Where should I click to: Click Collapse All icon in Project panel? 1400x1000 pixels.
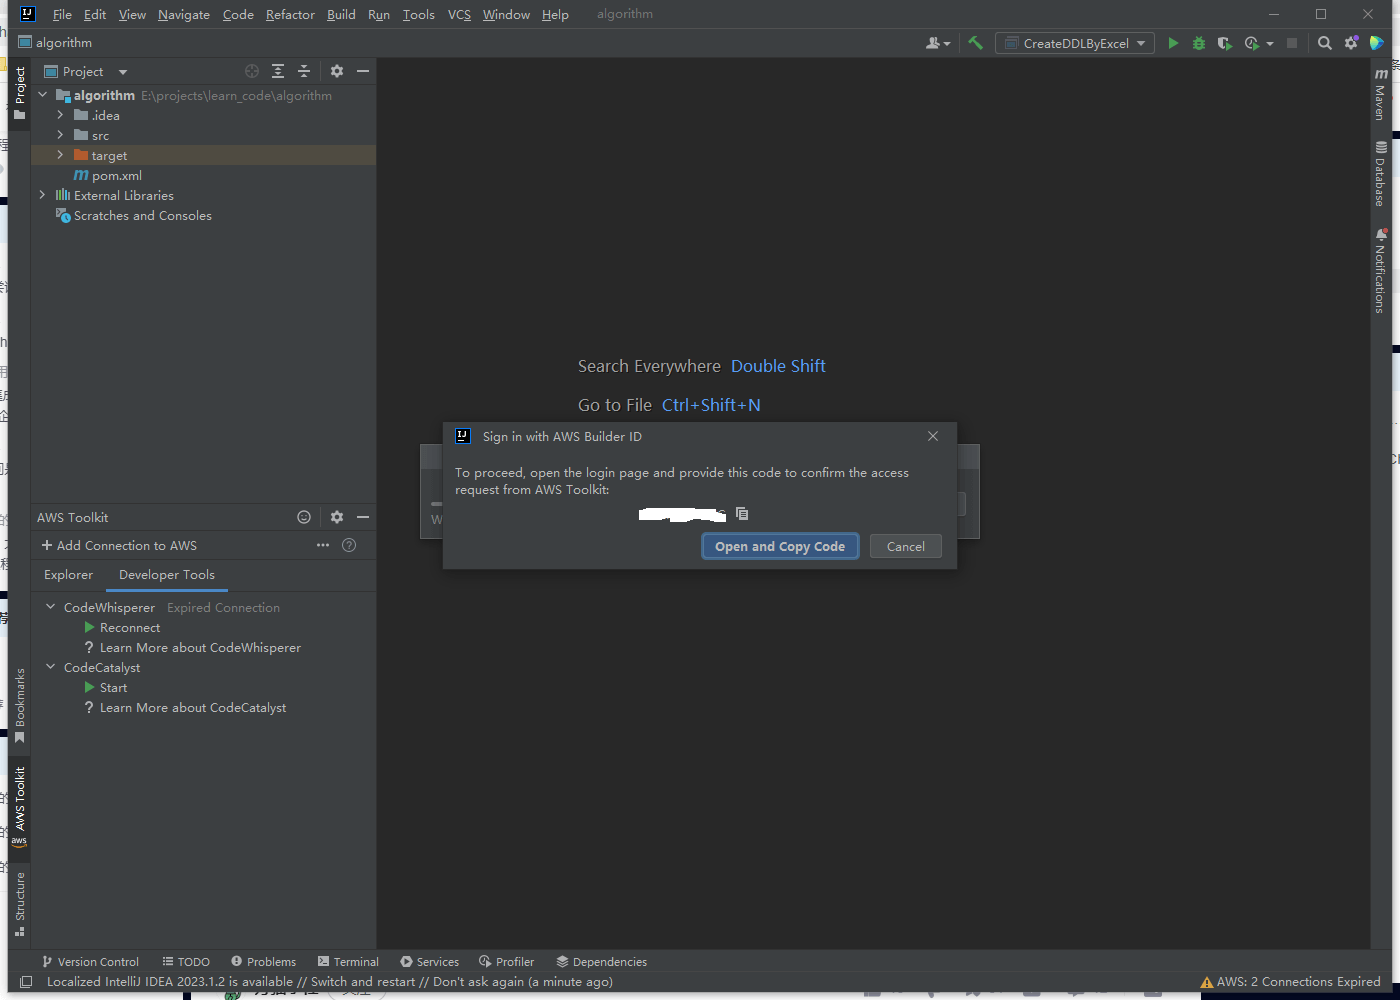point(304,71)
